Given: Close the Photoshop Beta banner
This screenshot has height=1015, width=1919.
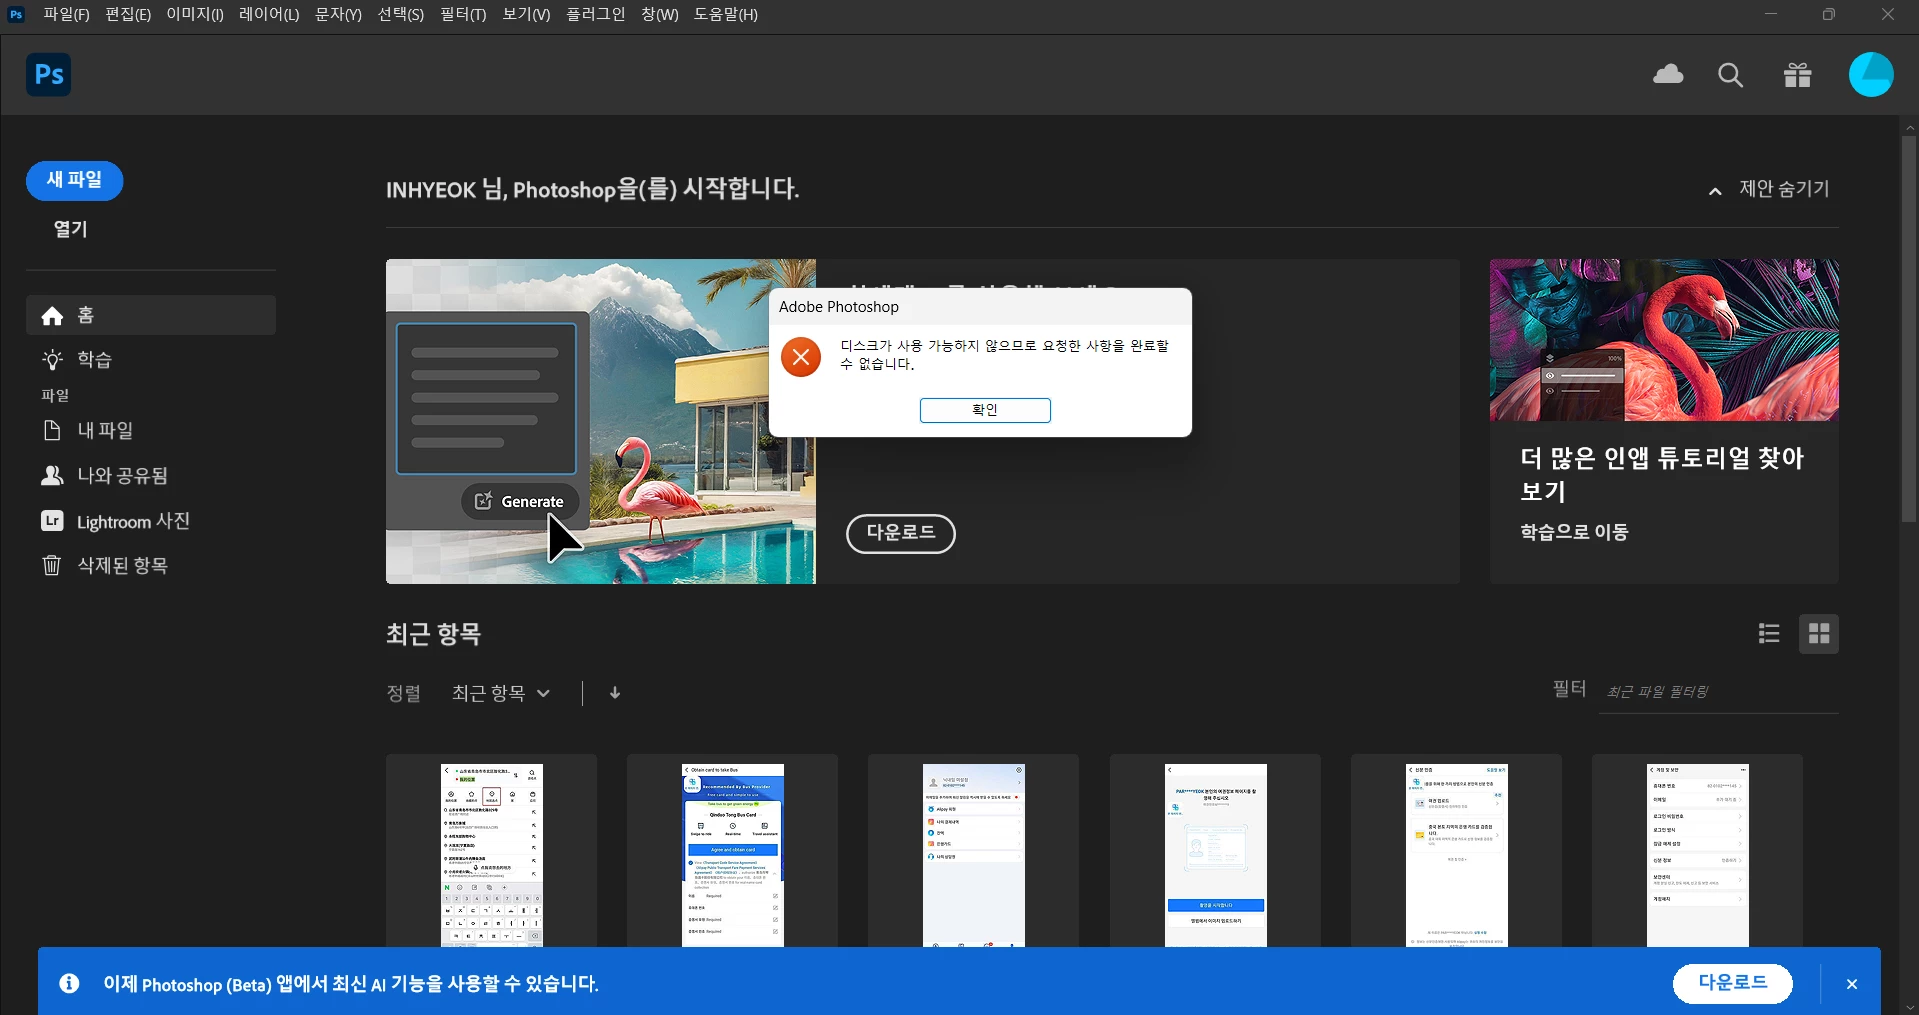Looking at the screenshot, I should tap(1852, 984).
